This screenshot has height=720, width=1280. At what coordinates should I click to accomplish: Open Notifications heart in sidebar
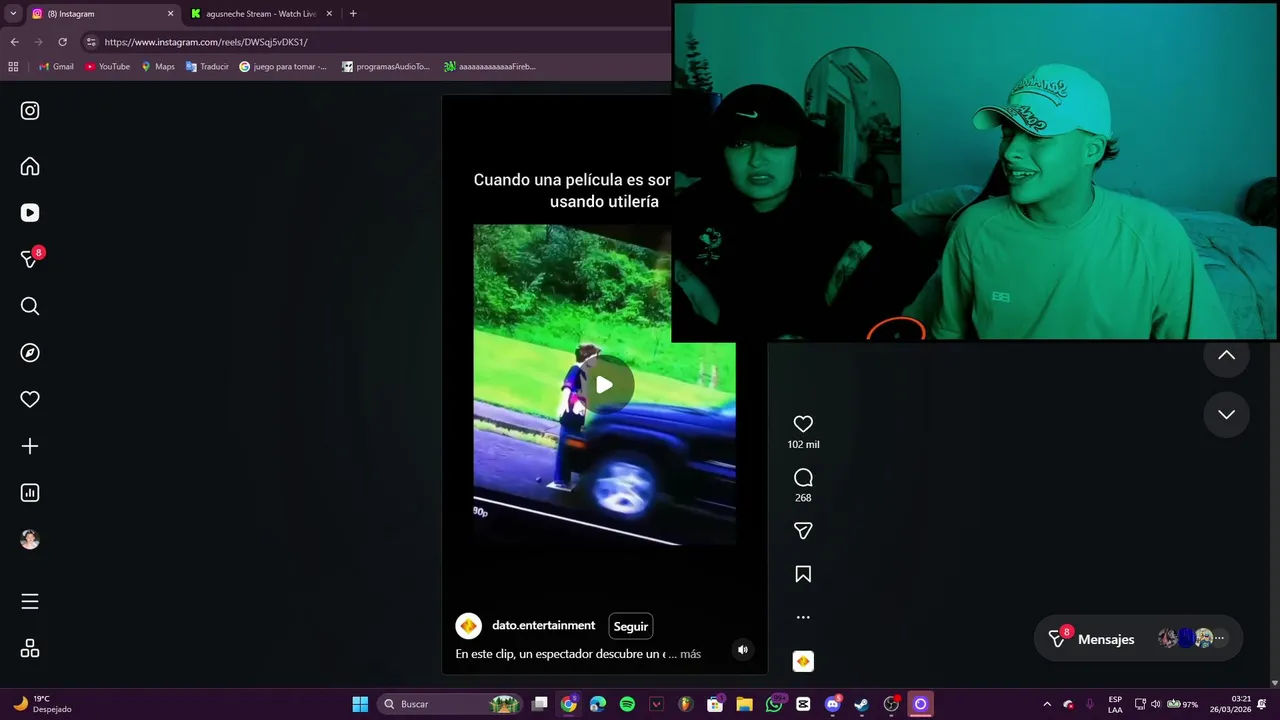pyautogui.click(x=30, y=399)
